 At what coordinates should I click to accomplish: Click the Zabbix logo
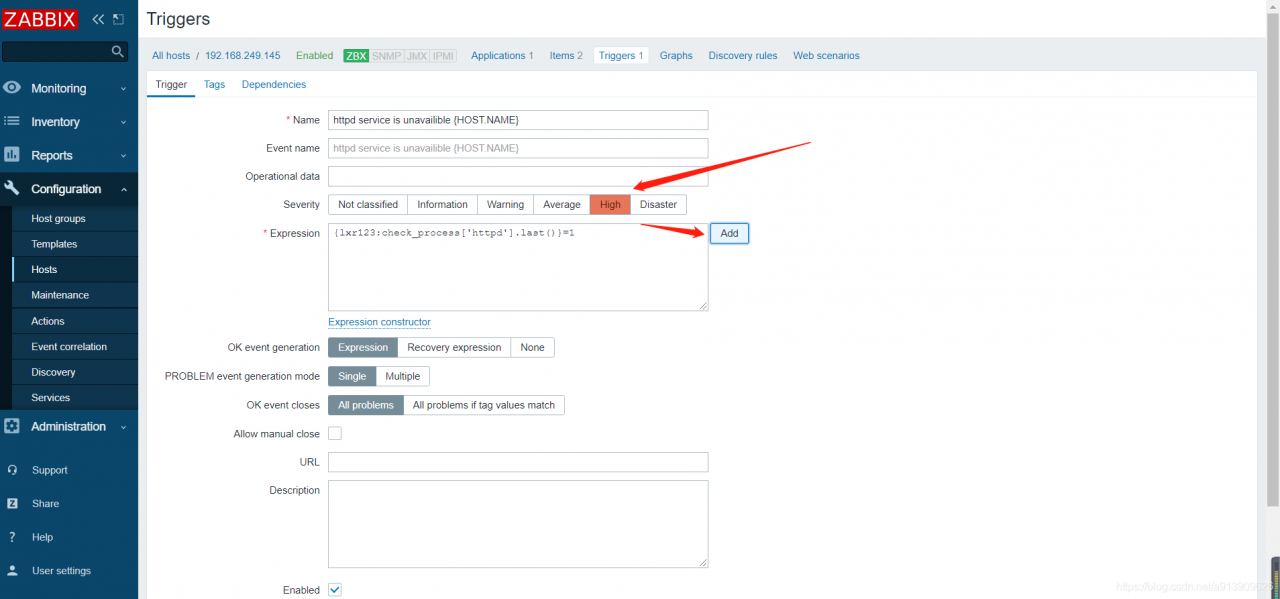(x=40, y=19)
